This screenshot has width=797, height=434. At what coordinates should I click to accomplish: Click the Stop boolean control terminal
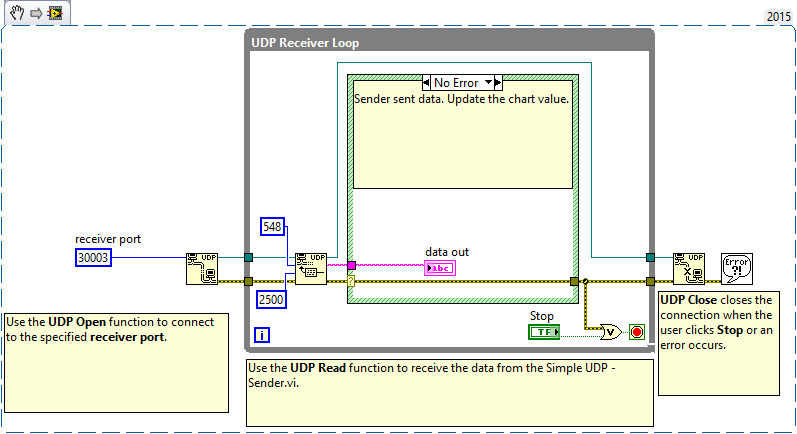click(x=544, y=332)
